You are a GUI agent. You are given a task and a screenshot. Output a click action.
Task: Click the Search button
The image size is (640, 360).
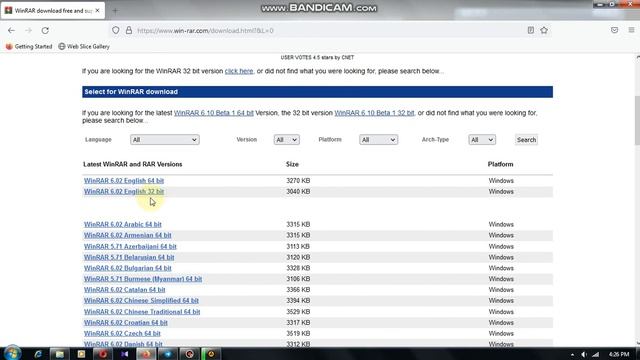point(526,140)
